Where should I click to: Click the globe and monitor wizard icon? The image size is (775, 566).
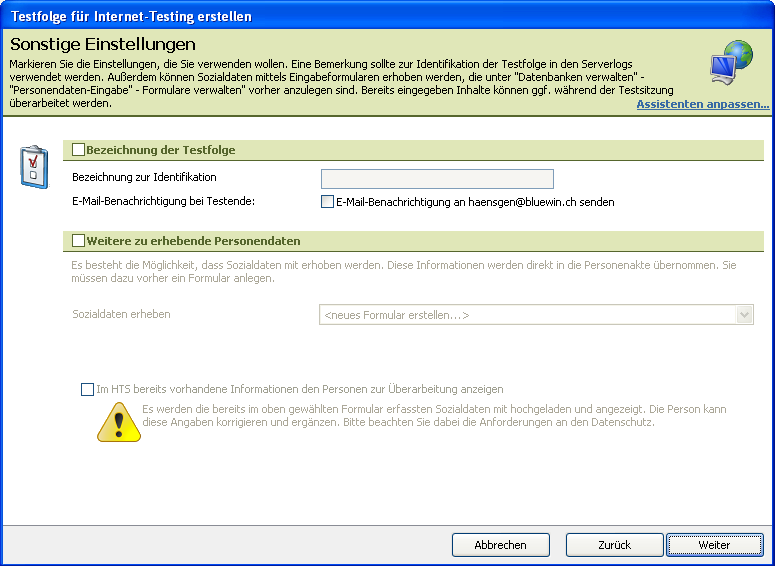tap(736, 60)
